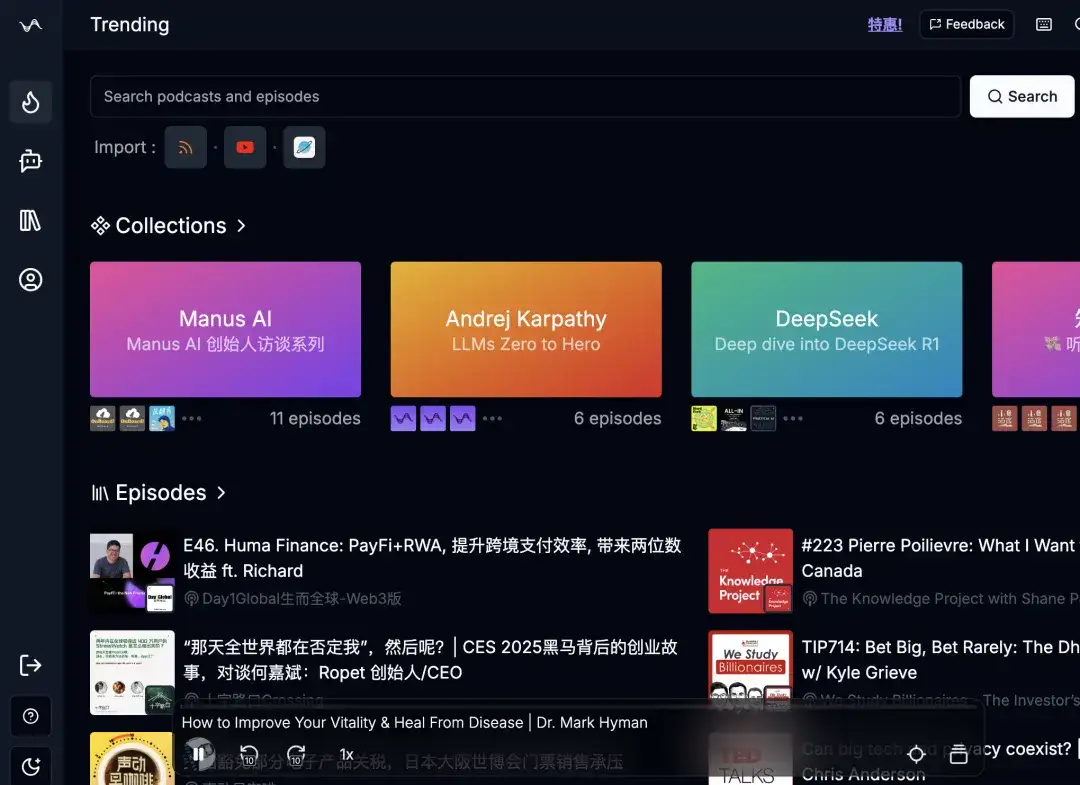Viewport: 1080px width, 785px height.
Task: Open the AI chat bot sidebar icon
Action: tap(30, 161)
